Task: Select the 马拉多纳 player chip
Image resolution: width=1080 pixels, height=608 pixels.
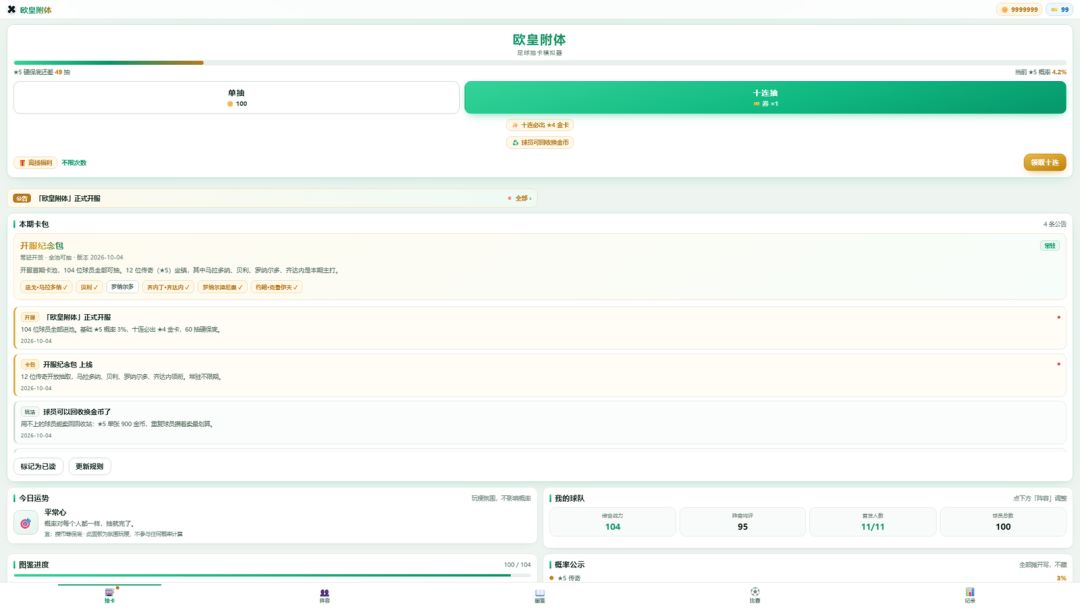Action: (x=45, y=287)
